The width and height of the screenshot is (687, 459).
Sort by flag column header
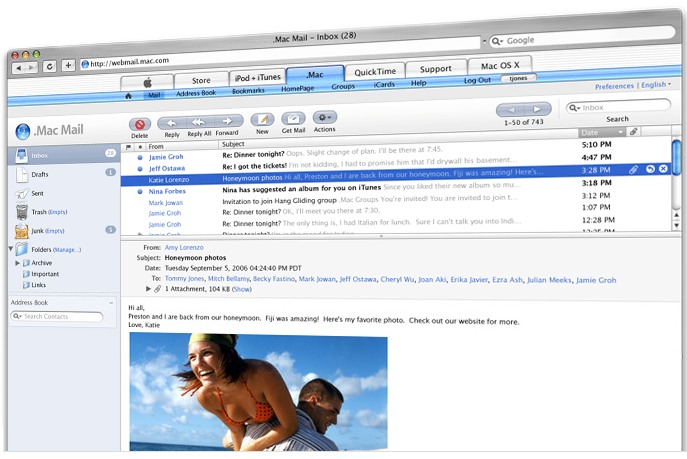128,147
